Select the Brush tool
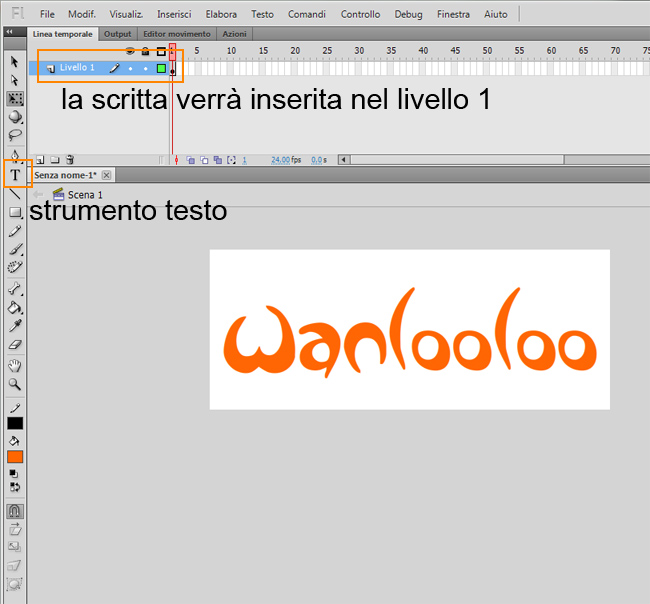 (15, 249)
